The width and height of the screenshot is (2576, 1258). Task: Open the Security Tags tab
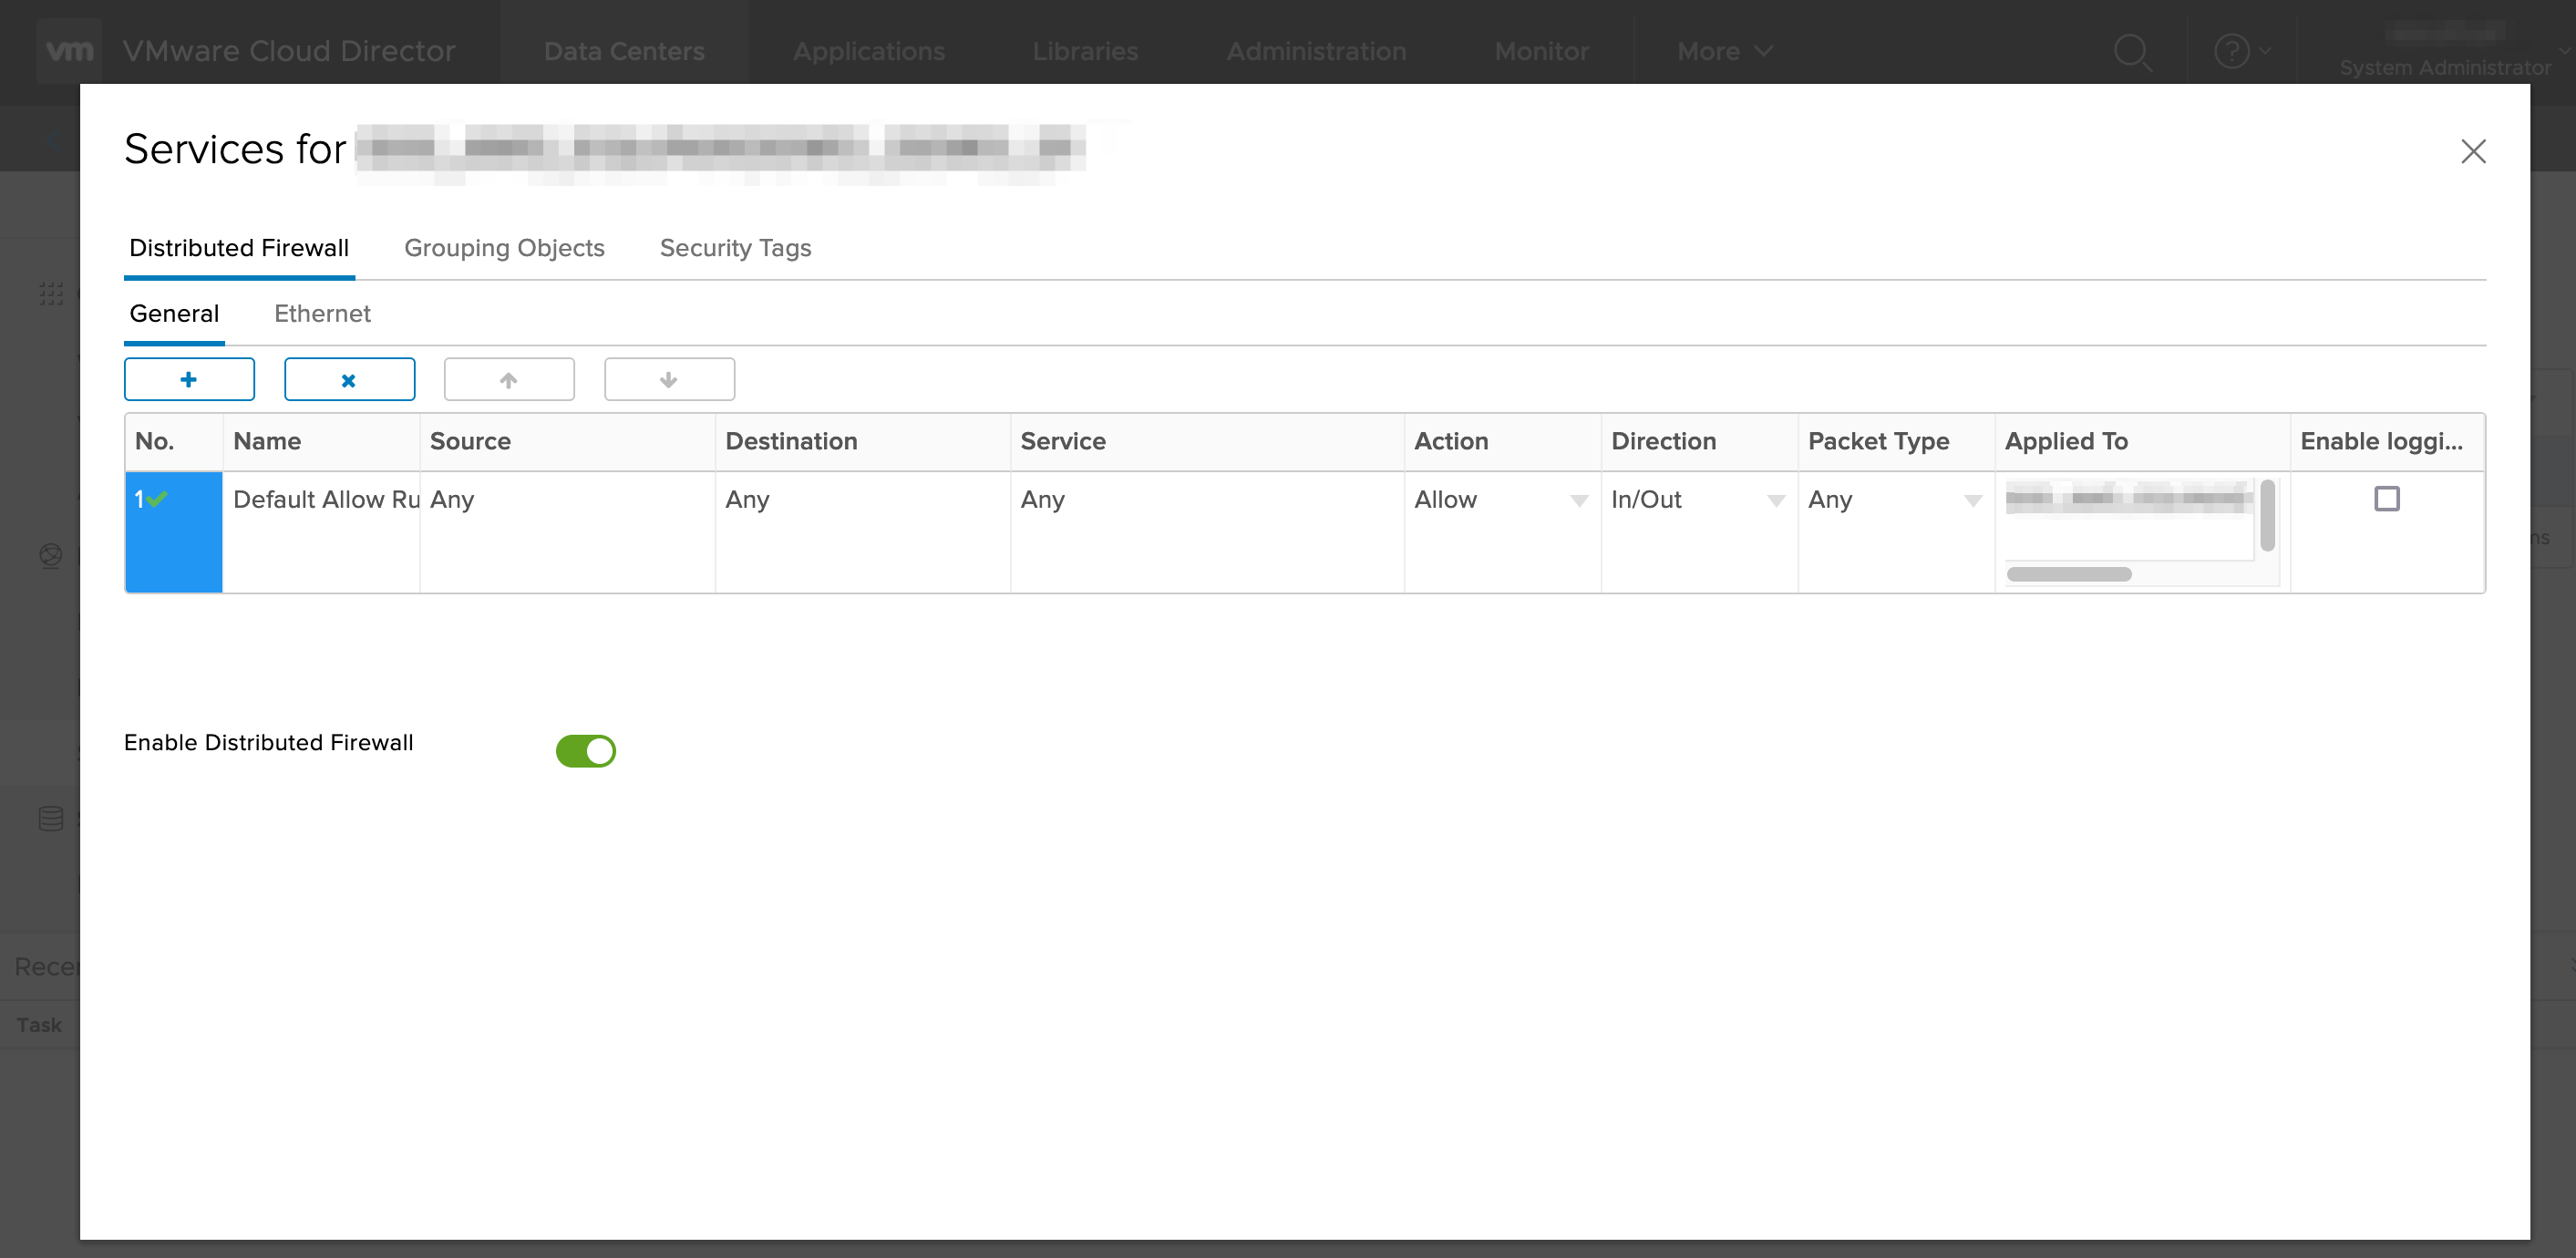pos(735,248)
